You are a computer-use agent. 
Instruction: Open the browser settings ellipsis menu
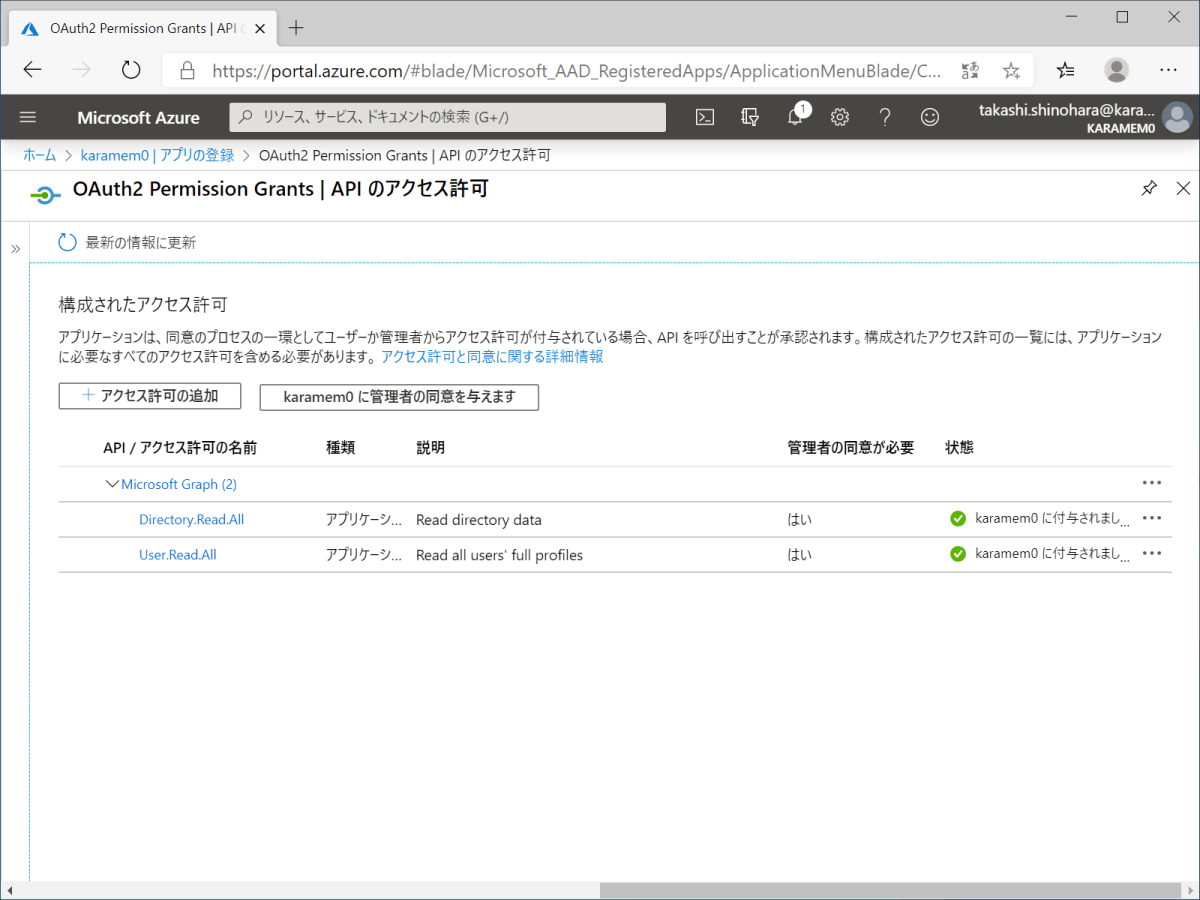tap(1168, 70)
